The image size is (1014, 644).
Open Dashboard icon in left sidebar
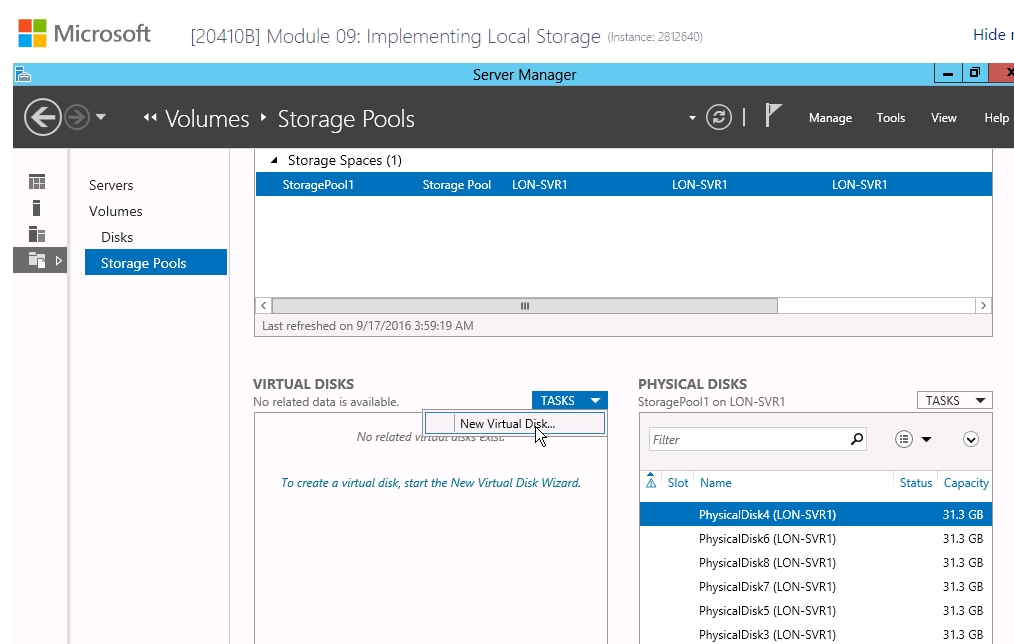[x=37, y=182]
